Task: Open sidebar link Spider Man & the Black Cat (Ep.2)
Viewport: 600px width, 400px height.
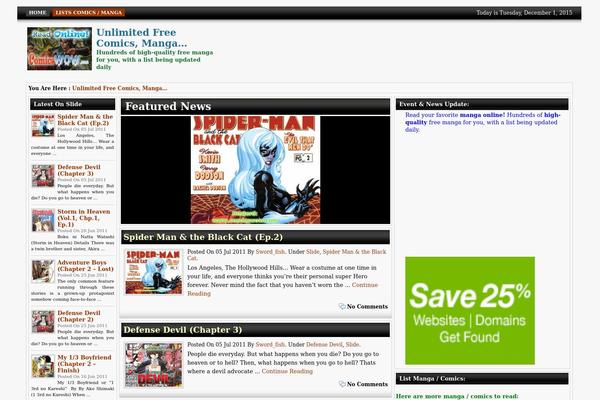Action: (x=85, y=119)
